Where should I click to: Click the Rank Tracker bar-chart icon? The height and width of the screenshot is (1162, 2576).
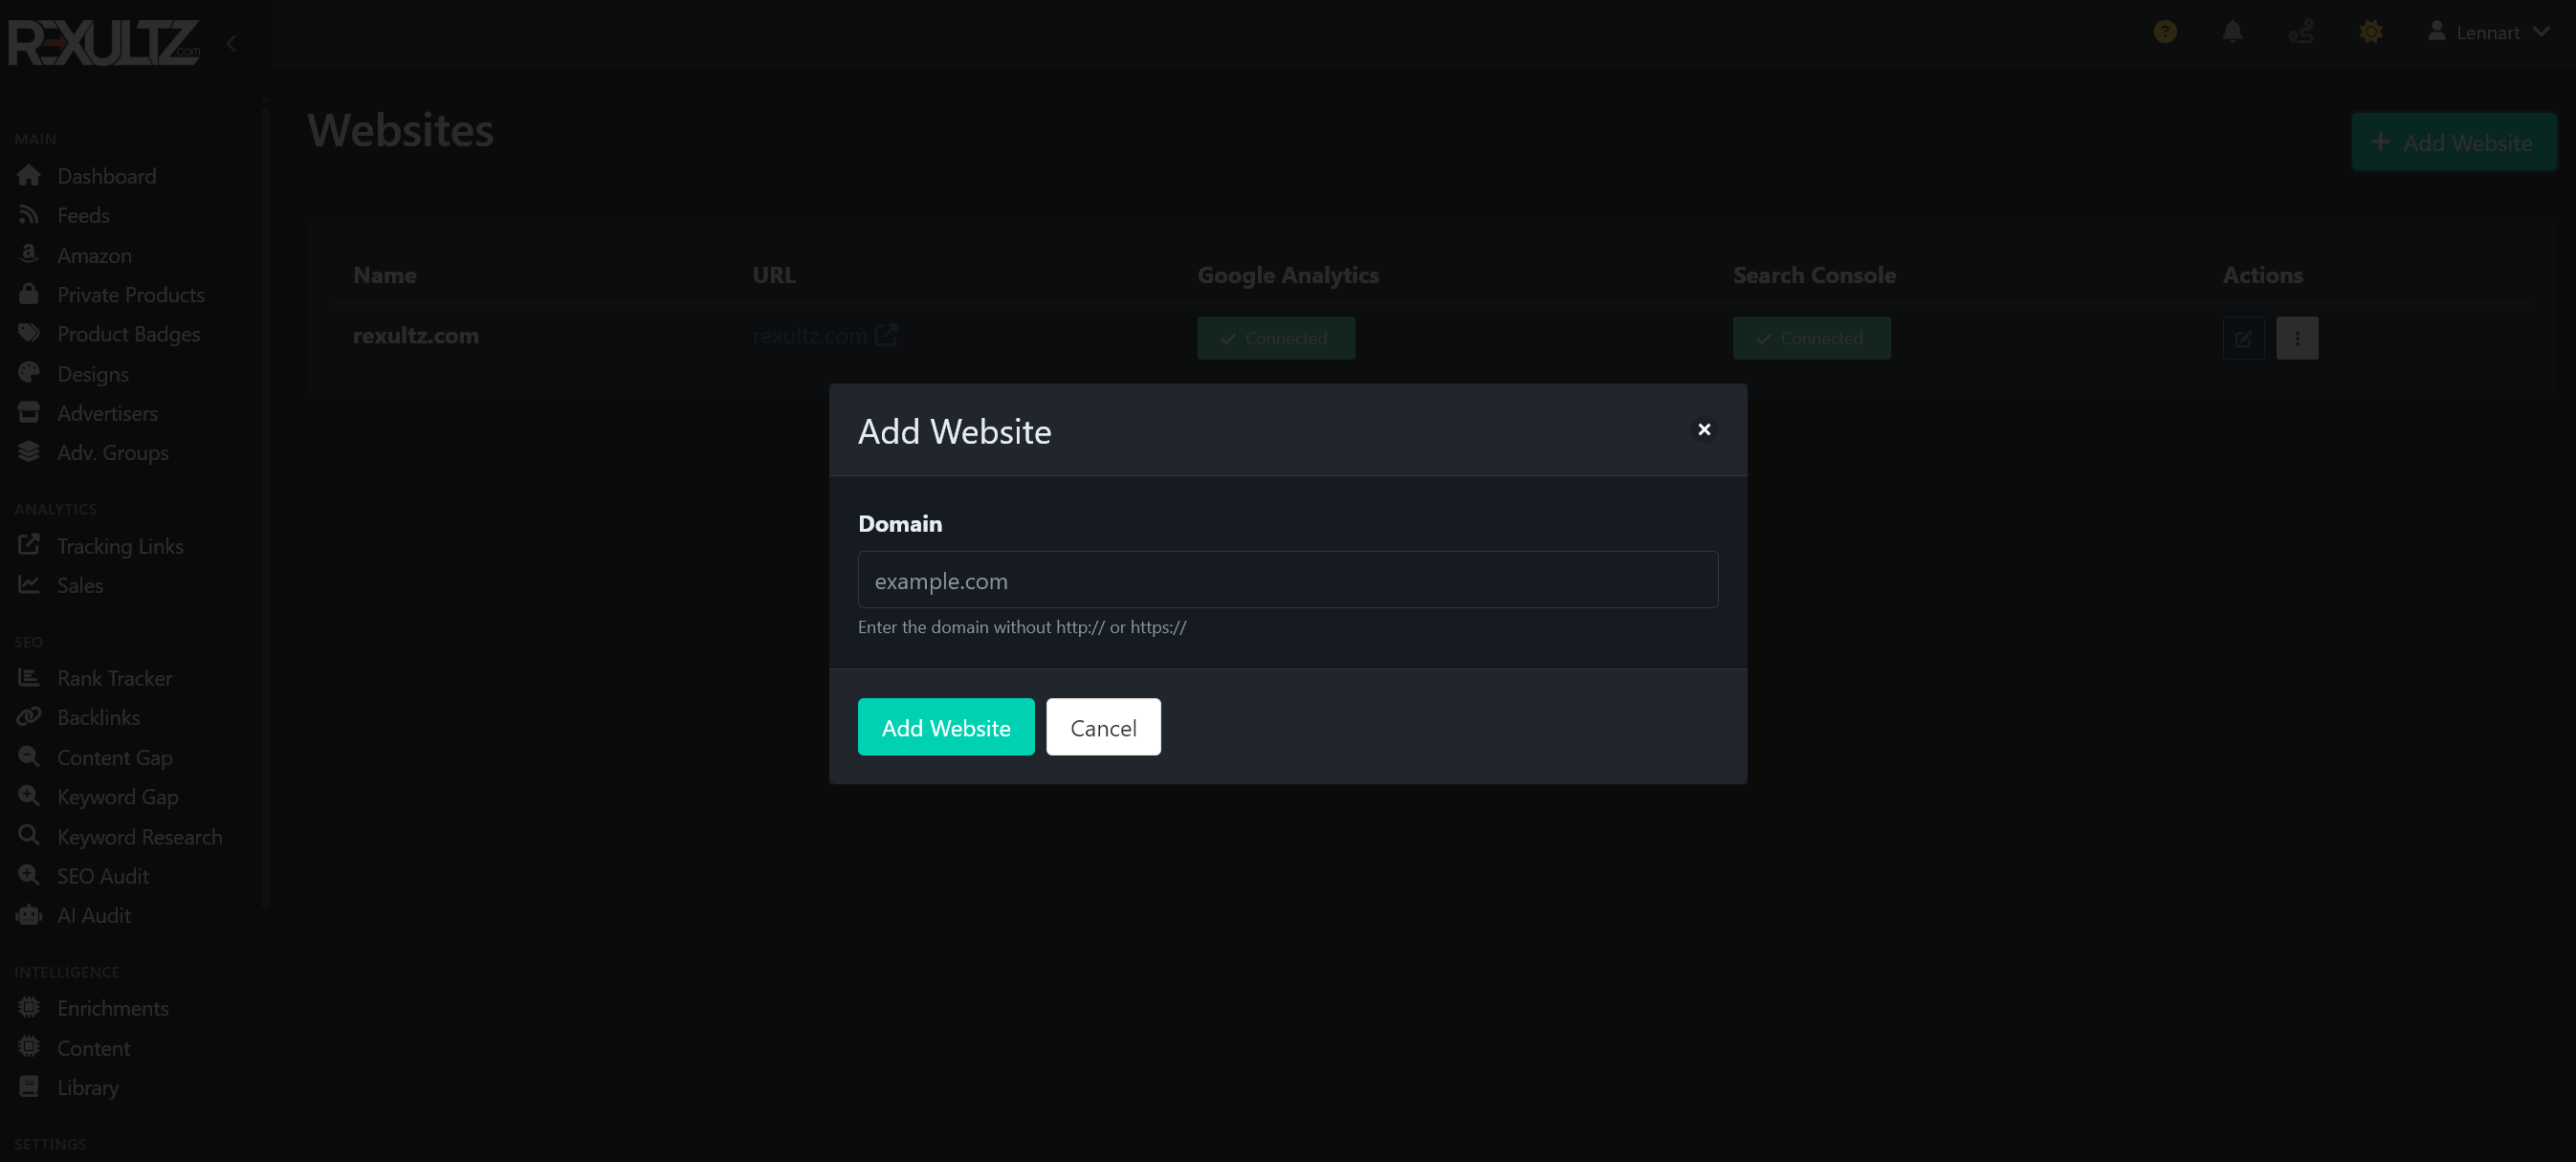click(29, 678)
